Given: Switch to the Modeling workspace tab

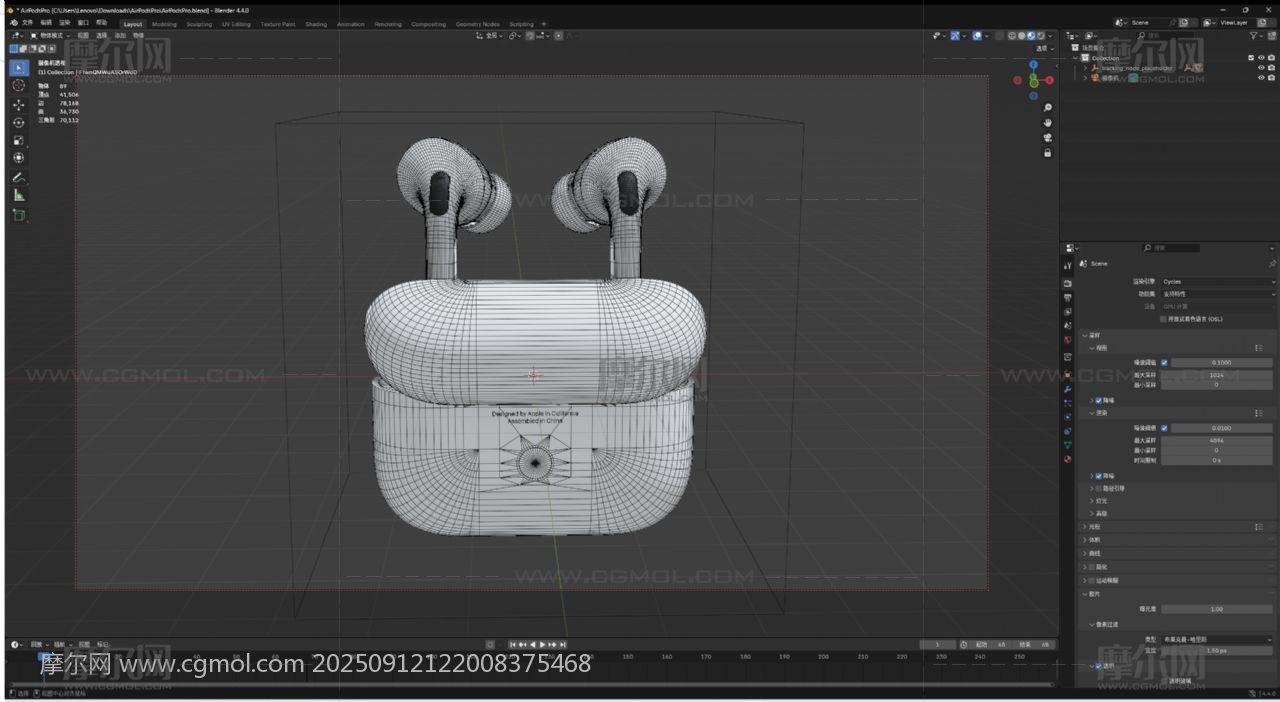Looking at the screenshot, I should coord(164,24).
